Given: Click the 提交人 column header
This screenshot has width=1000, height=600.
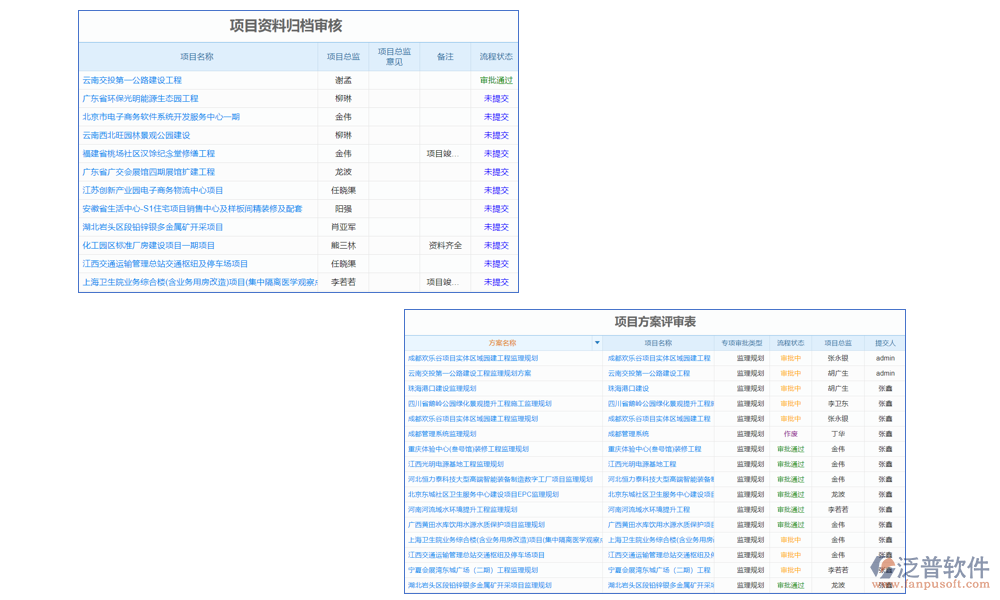Looking at the screenshot, I should (885, 343).
